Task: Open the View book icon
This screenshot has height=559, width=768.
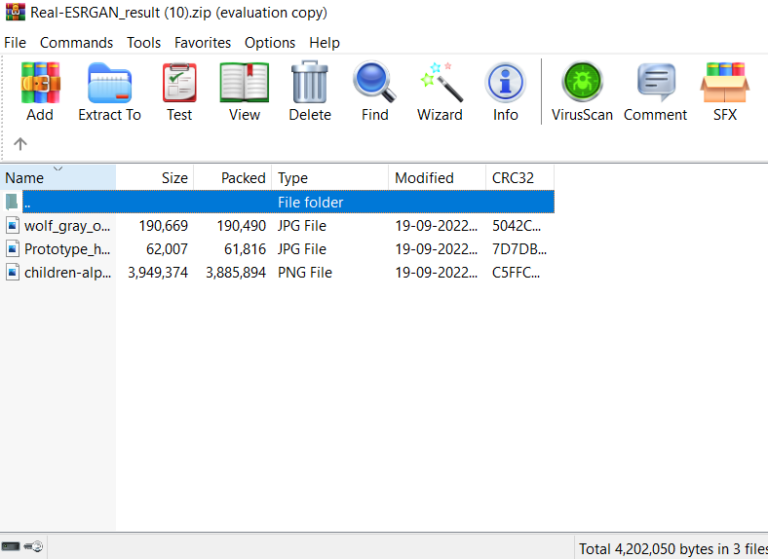Action: (244, 90)
